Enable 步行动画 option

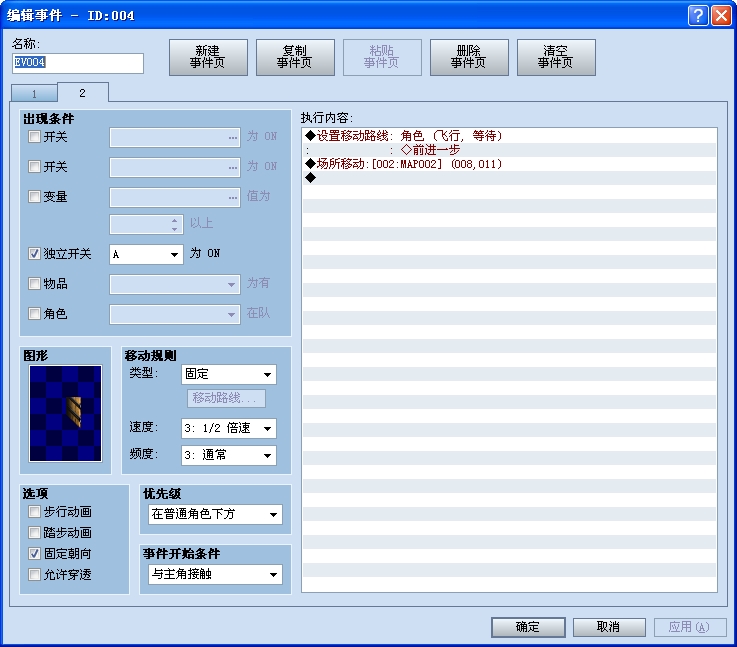35,512
